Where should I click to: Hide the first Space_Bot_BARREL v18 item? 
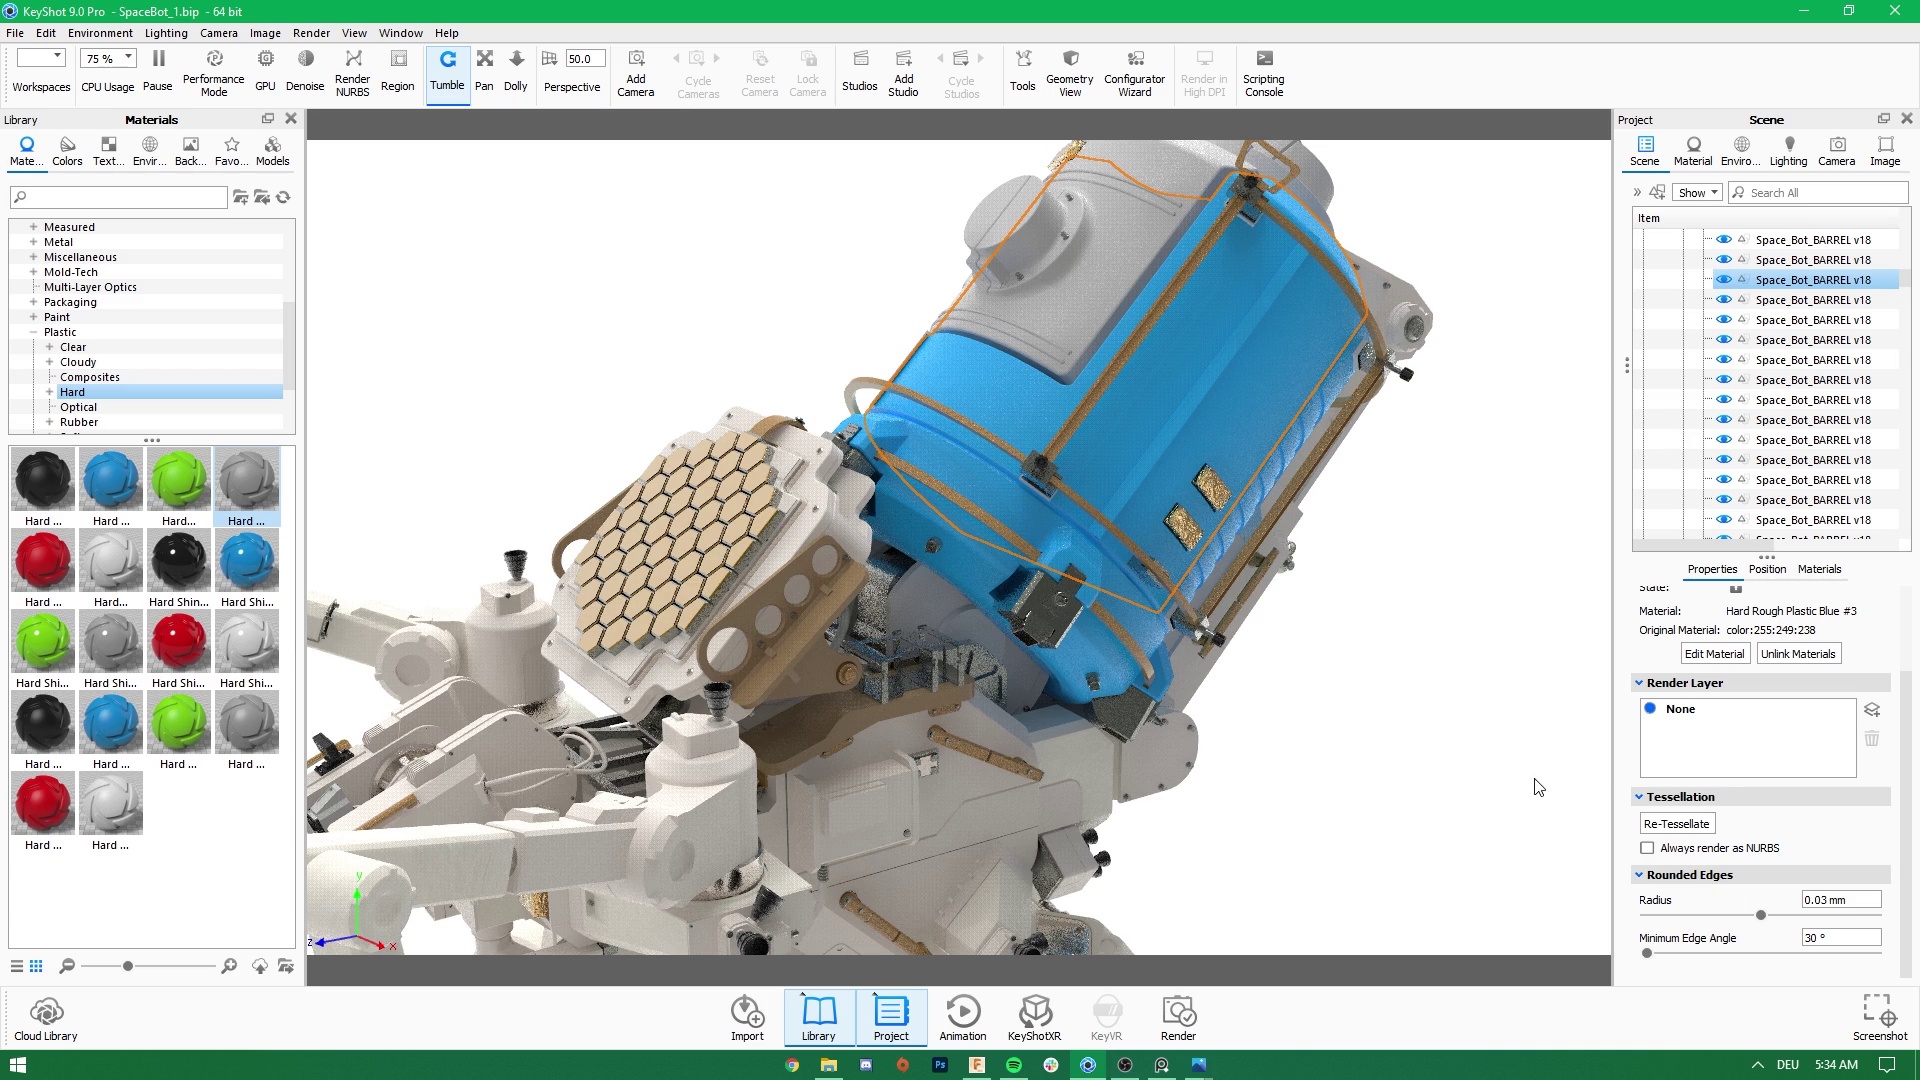click(1724, 240)
